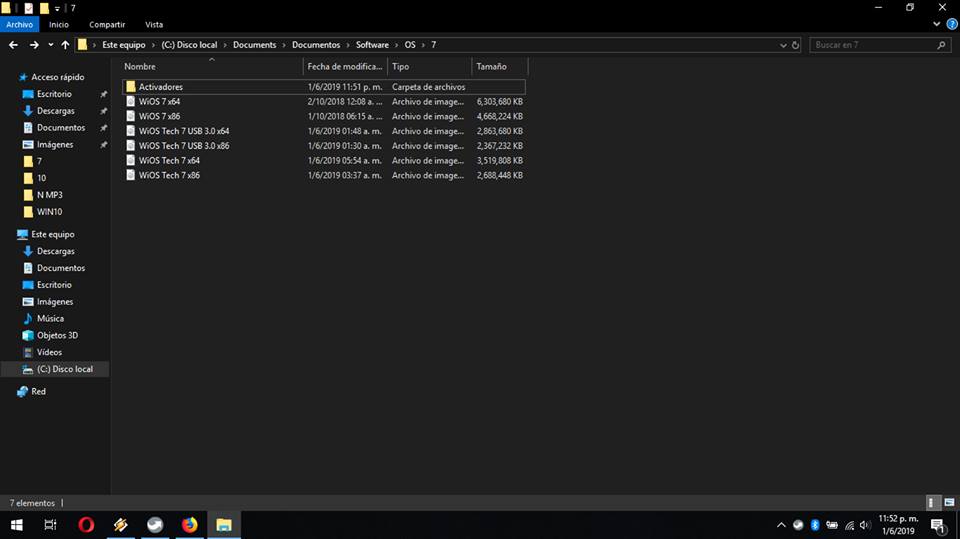Image resolution: width=960 pixels, height=539 pixels.
Task: Open Vídeos under Este equipo
Action: pyautogui.click(x=42, y=352)
